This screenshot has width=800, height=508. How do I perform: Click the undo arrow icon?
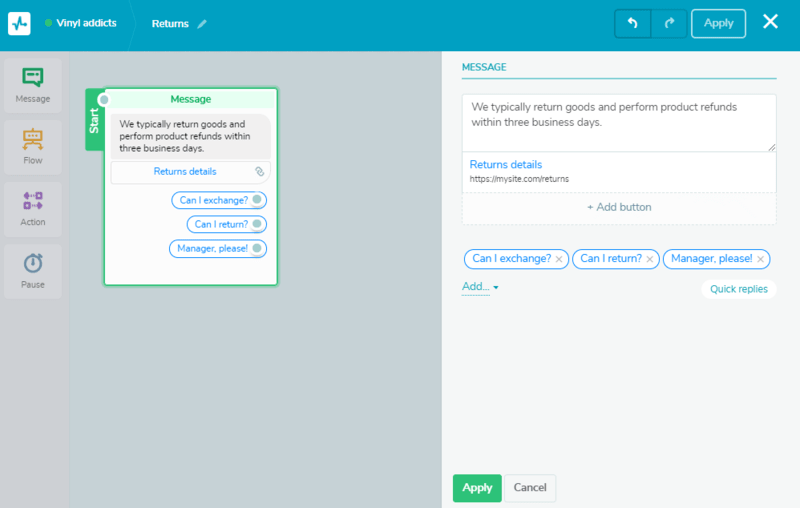point(633,23)
